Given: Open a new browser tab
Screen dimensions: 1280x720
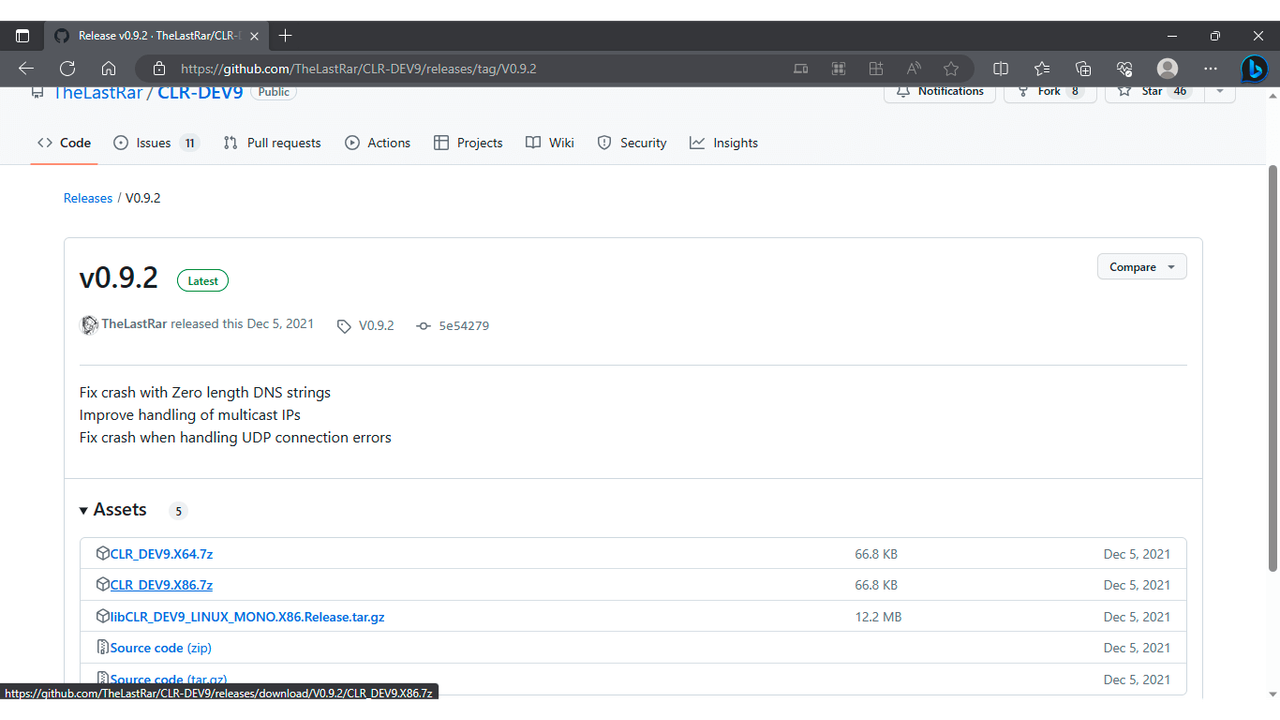Looking at the screenshot, I should click(x=285, y=36).
